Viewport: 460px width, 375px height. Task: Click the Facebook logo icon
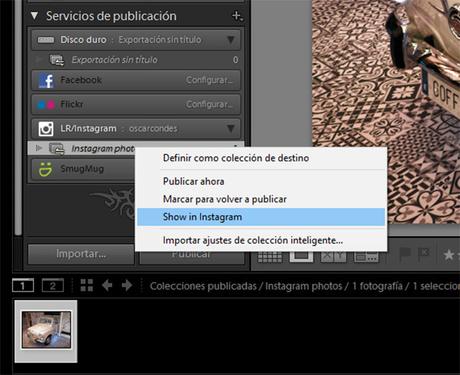46,80
